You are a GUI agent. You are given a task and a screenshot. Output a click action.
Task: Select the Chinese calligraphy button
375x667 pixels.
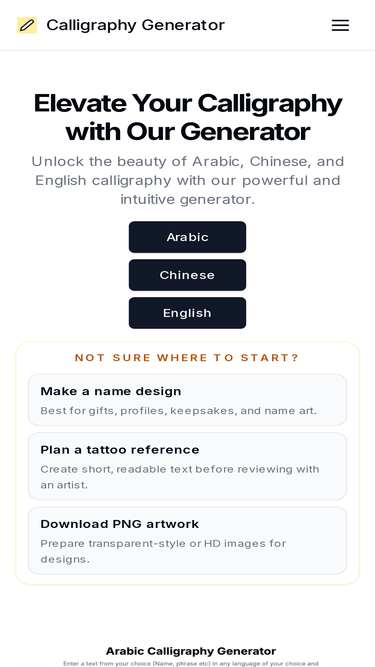click(188, 275)
